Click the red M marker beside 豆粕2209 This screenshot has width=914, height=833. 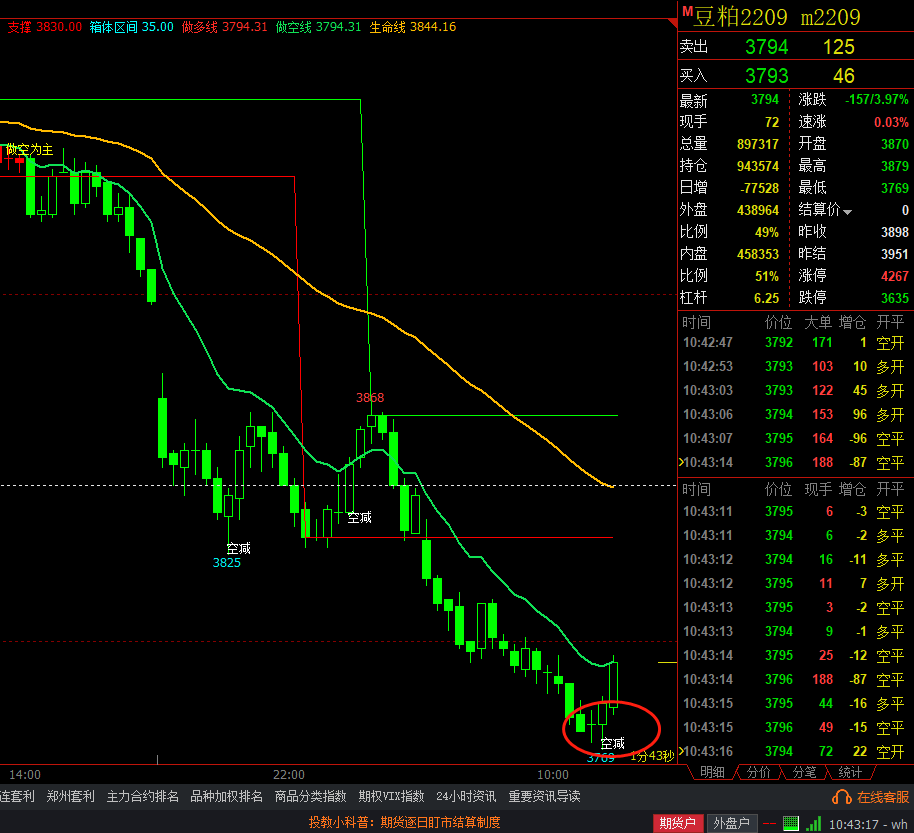coord(686,12)
